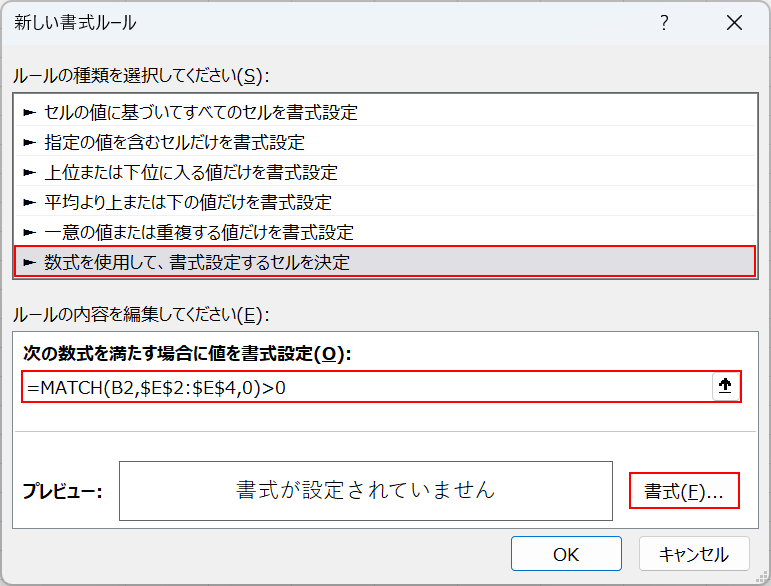Choose 平均より上または下の値だけを書式設定 rule
Image resolution: width=771 pixels, height=586 pixels.
tap(188, 203)
